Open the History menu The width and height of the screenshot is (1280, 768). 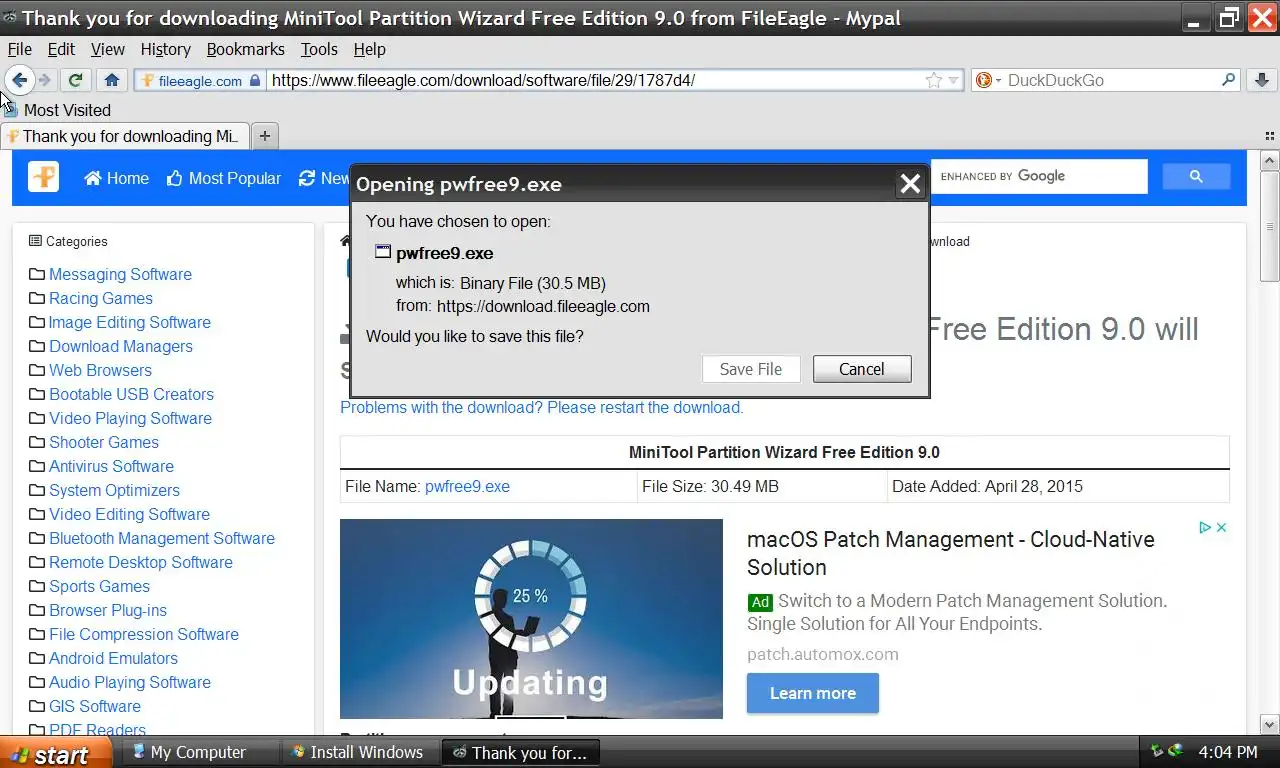[x=165, y=49]
